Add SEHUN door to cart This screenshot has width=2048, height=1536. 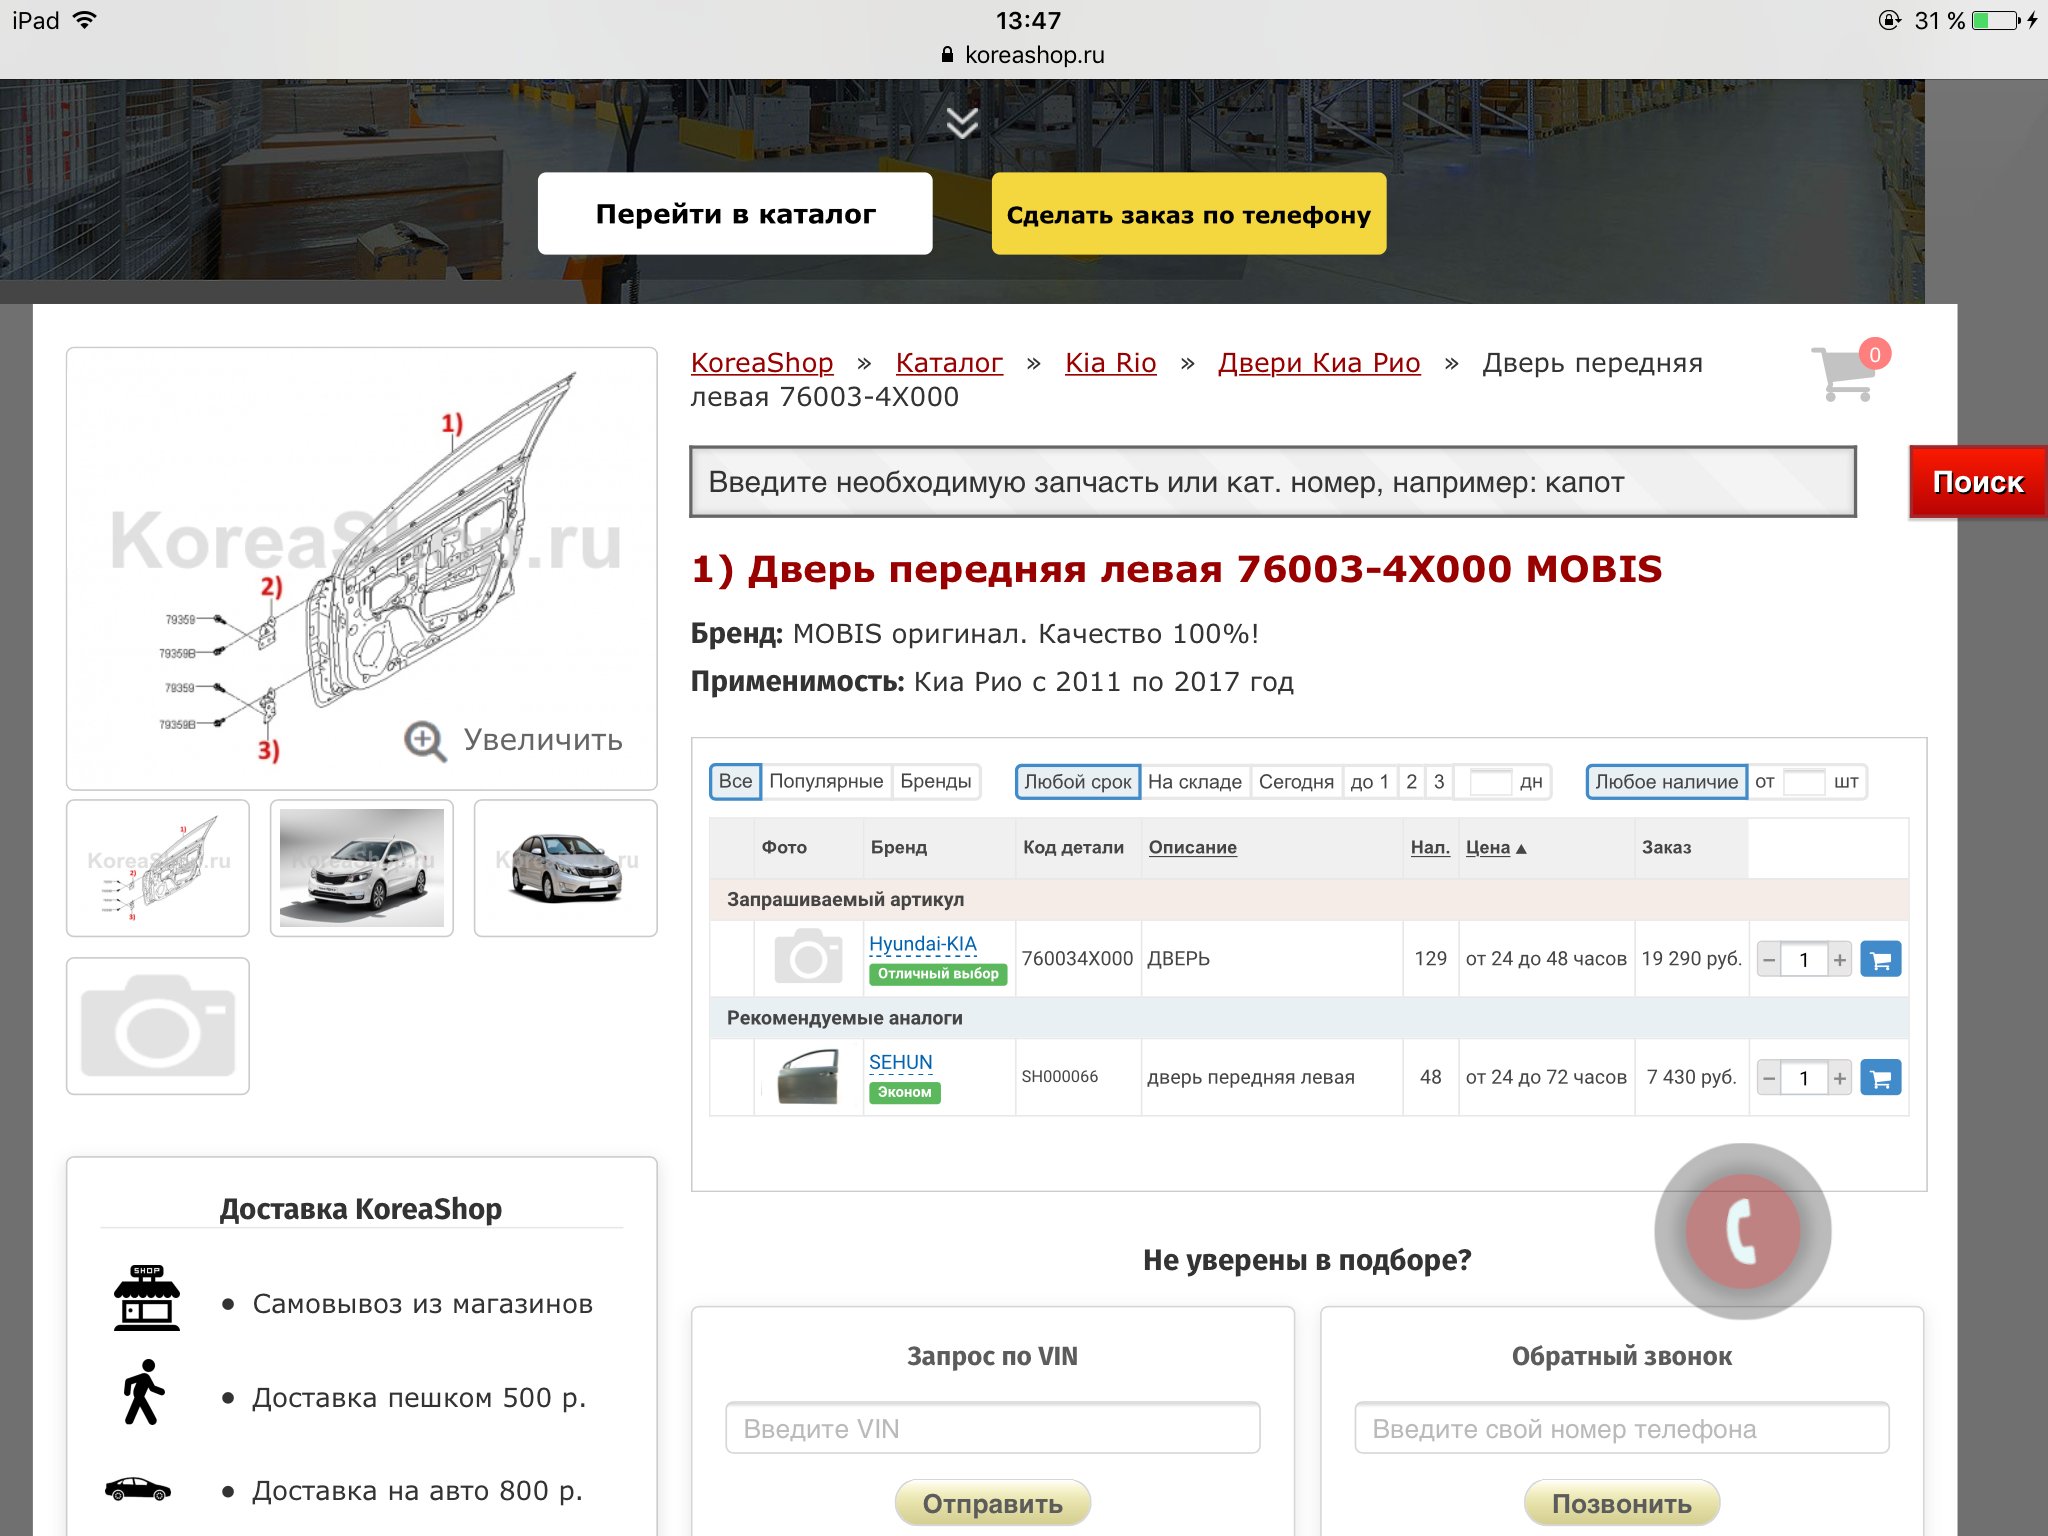1880,1078
